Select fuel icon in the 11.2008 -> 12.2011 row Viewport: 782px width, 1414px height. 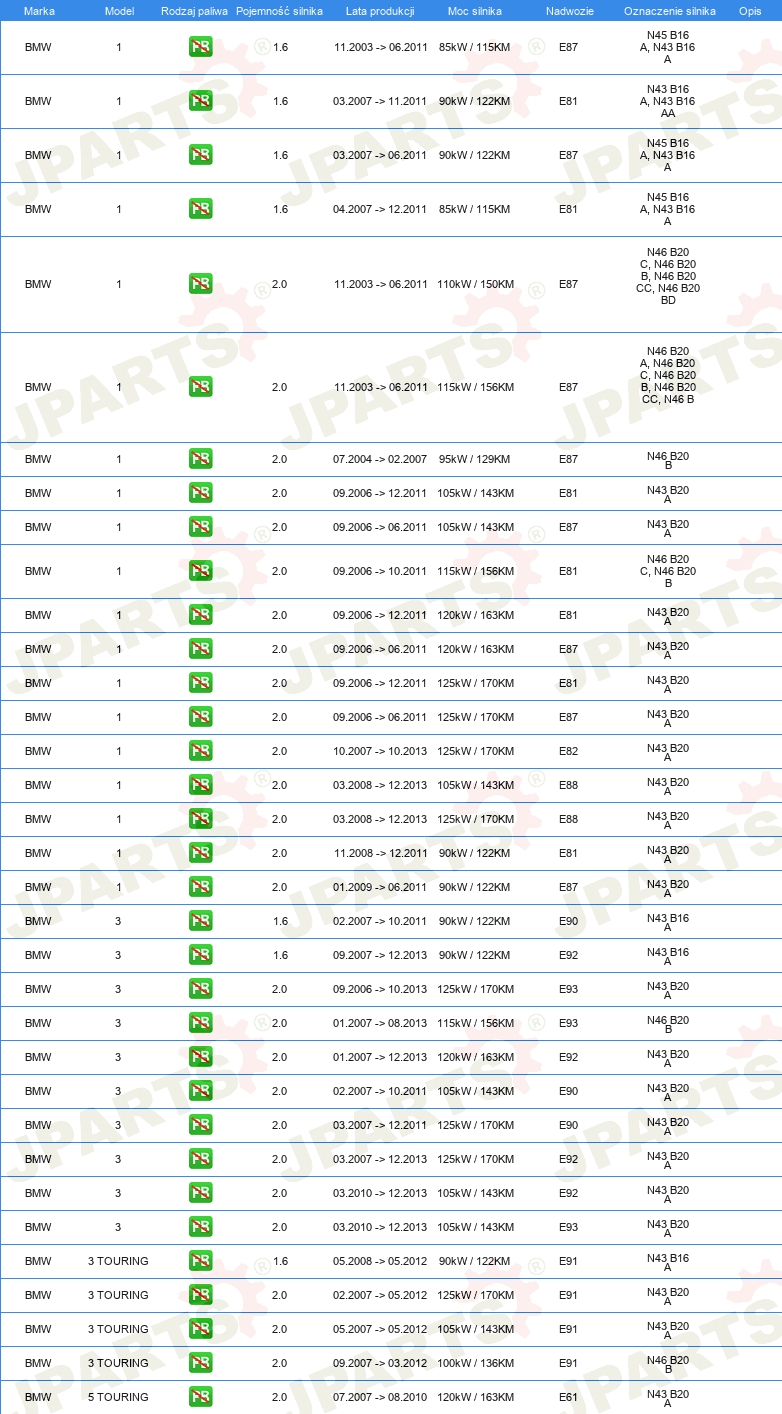point(200,853)
